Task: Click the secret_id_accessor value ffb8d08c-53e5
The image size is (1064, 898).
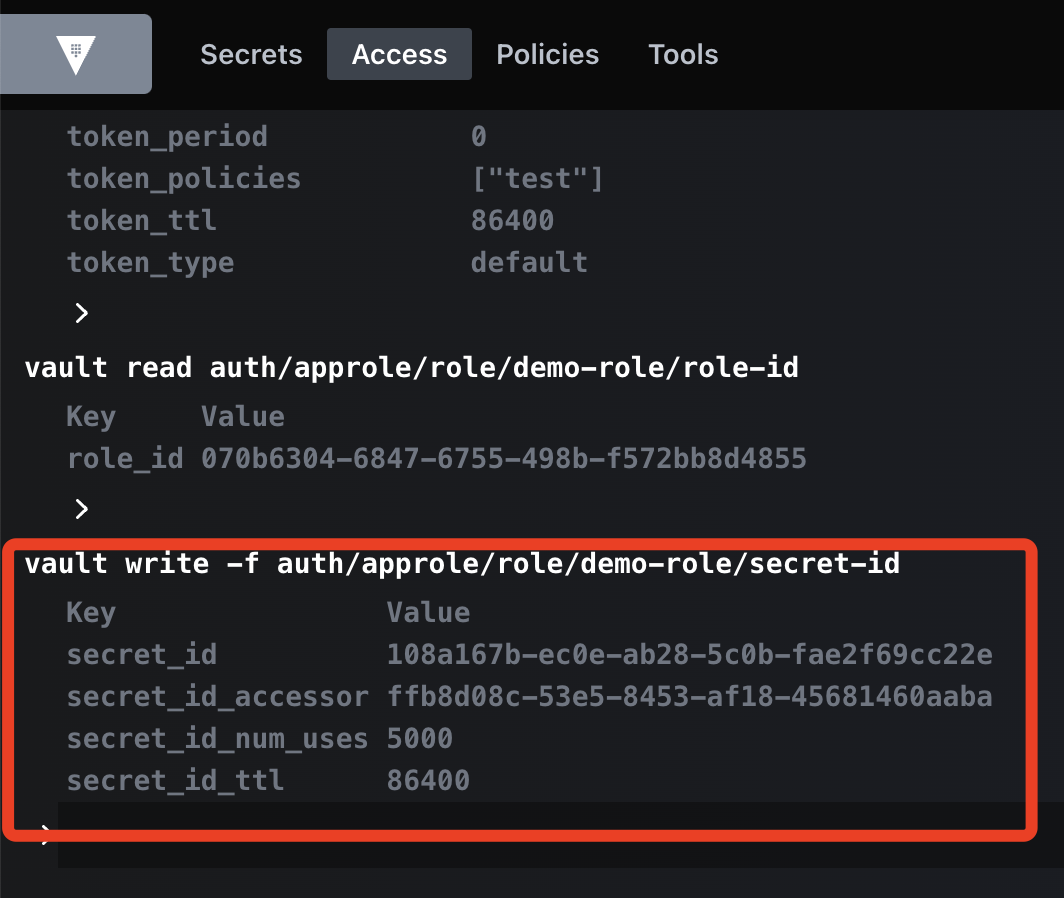Action: (x=689, y=696)
